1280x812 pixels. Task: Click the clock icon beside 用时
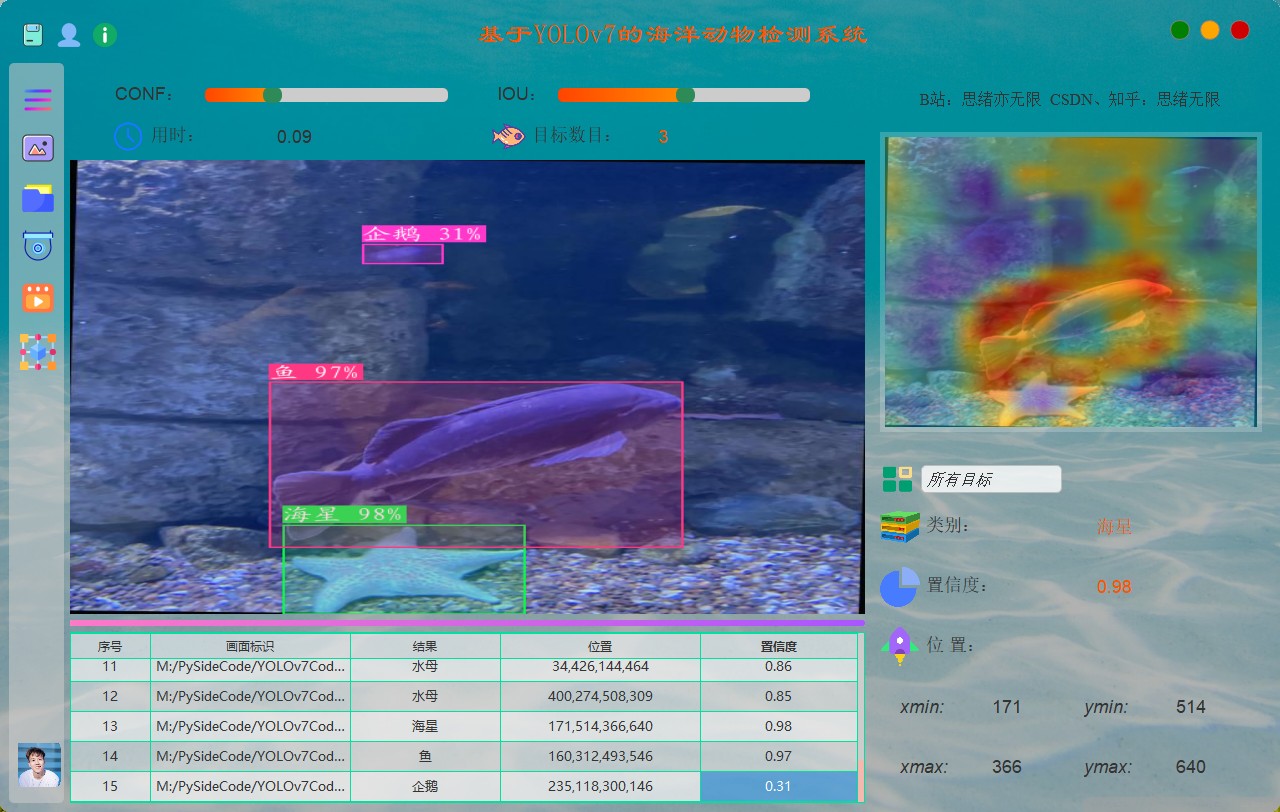[x=128, y=136]
